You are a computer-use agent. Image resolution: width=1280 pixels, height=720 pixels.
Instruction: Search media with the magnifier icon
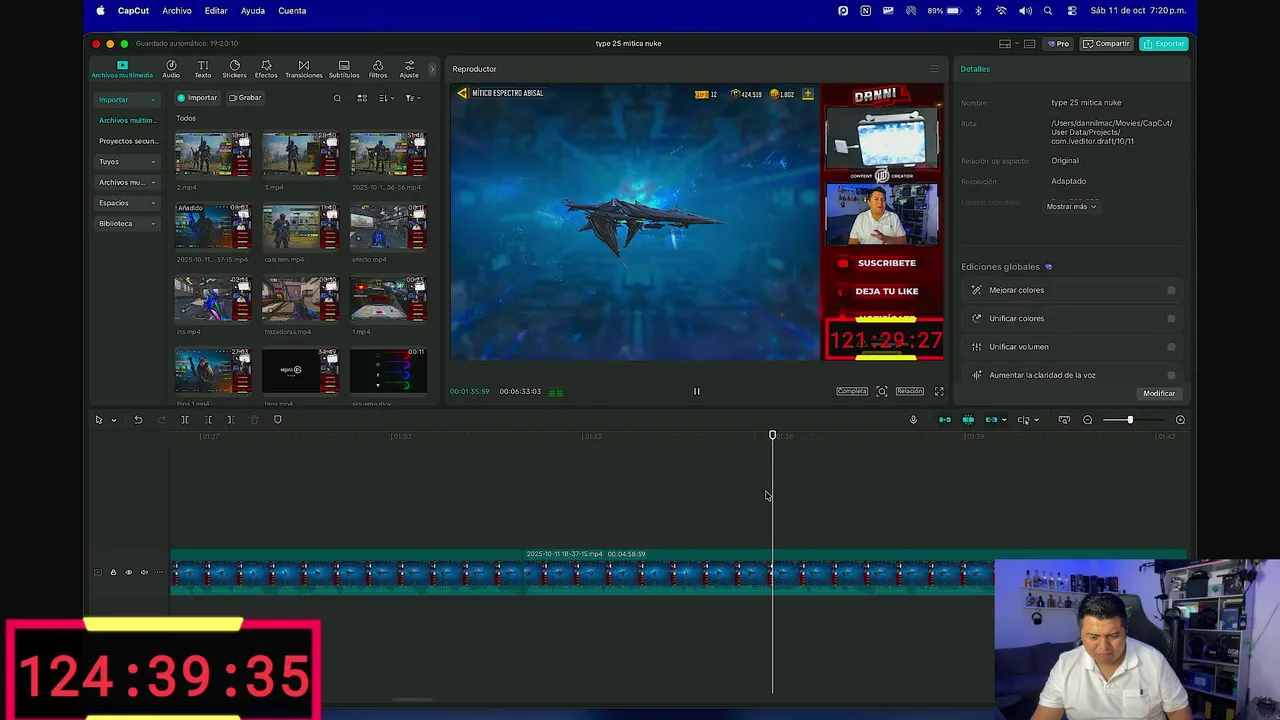coord(337,98)
